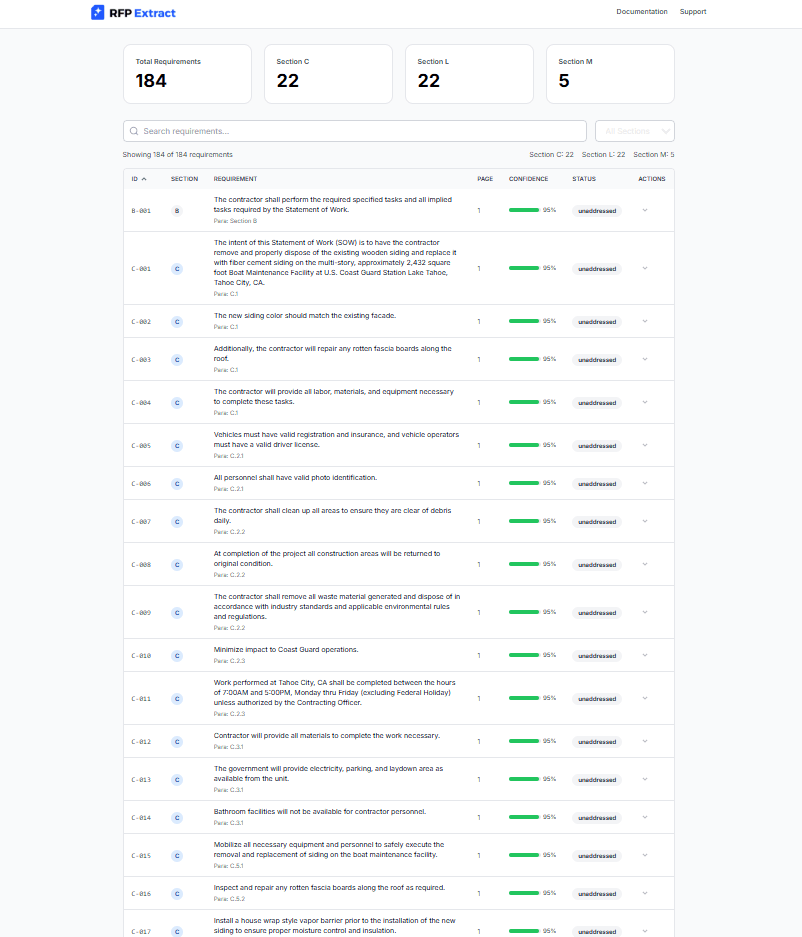Expand the actions chevron for requirement C-003
Viewport: 802px width, 937px height.
pyautogui.click(x=645, y=359)
